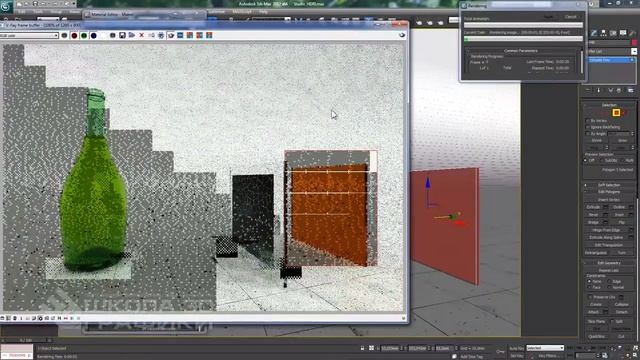Enable the By Vertex checkbox
The width and height of the screenshot is (640, 360).
tap(588, 121)
